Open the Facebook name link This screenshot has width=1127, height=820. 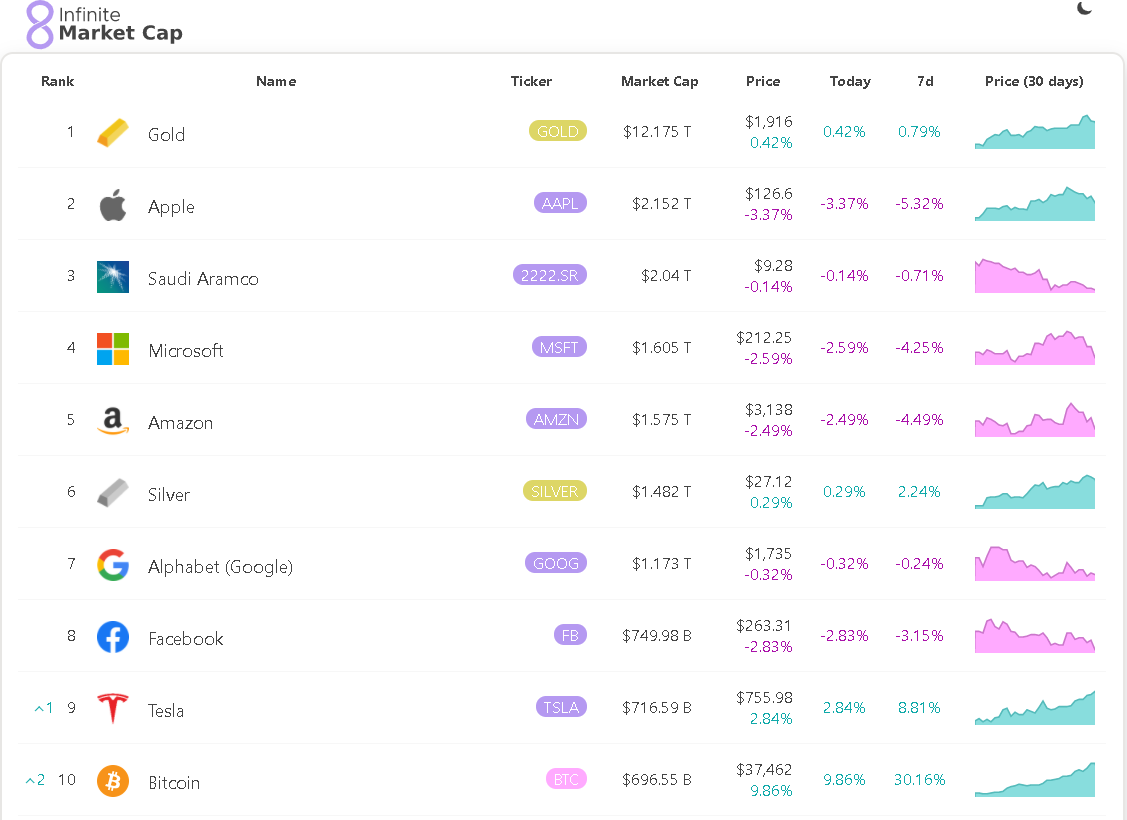click(185, 639)
